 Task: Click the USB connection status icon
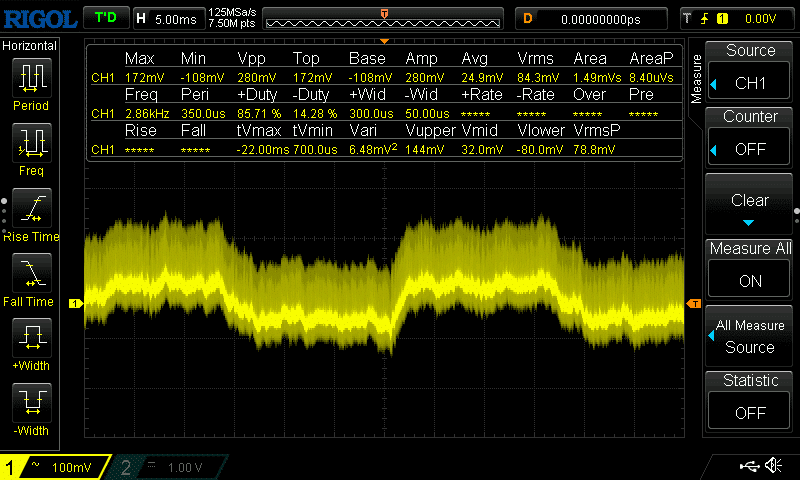tap(748, 465)
